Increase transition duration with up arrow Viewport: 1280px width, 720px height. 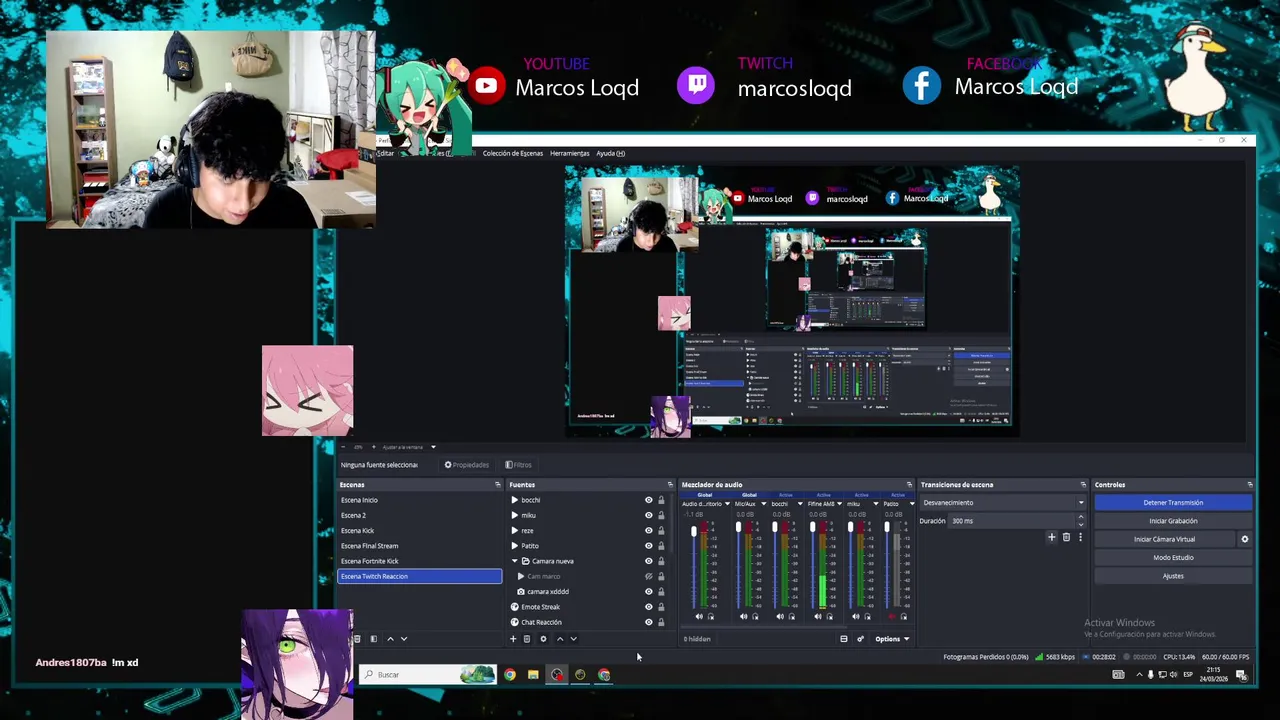click(1080, 517)
